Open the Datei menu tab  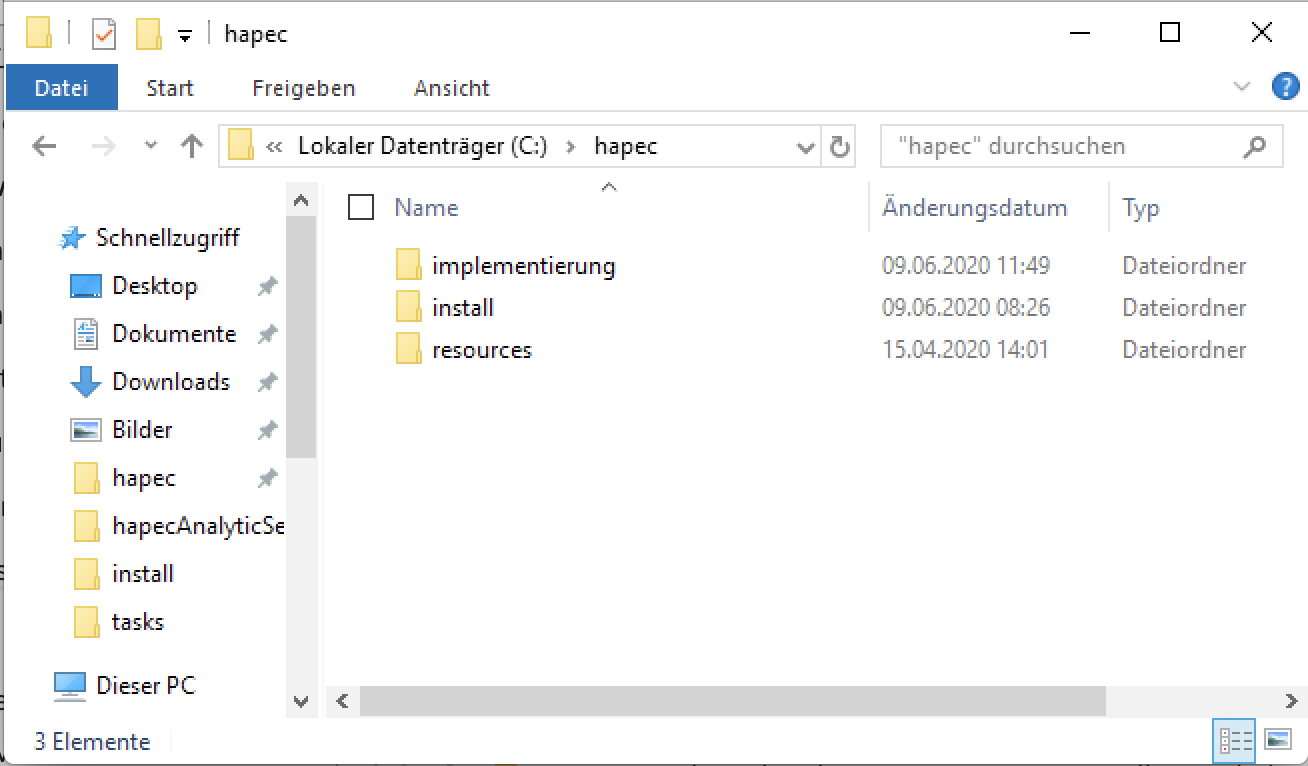point(61,88)
